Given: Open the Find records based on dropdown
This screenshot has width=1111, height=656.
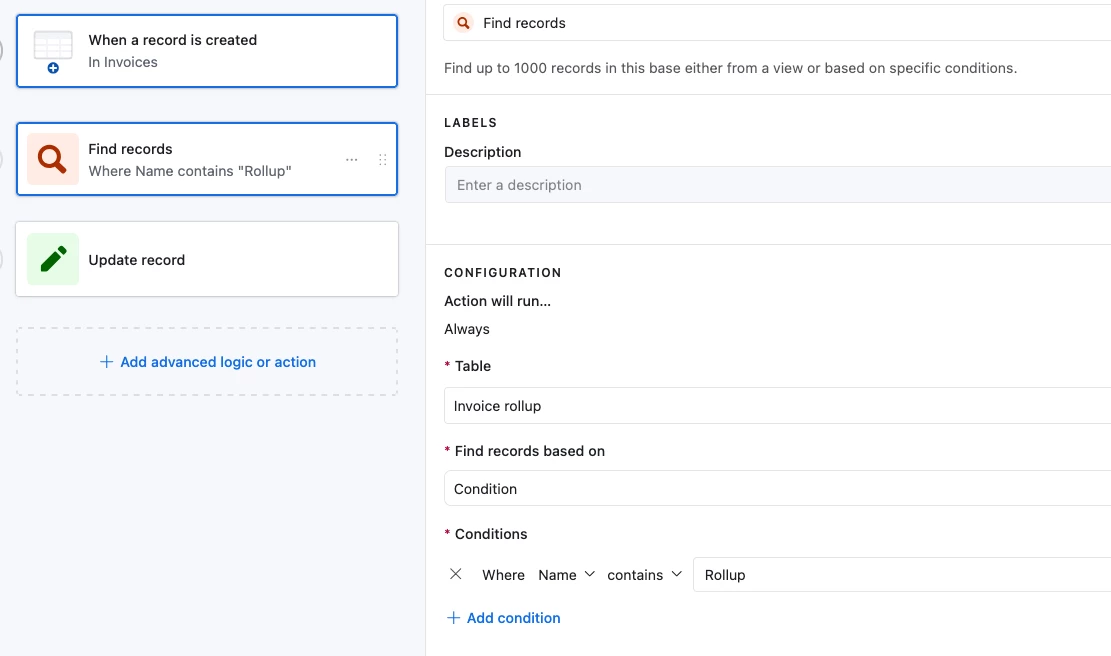Looking at the screenshot, I should pos(776,489).
